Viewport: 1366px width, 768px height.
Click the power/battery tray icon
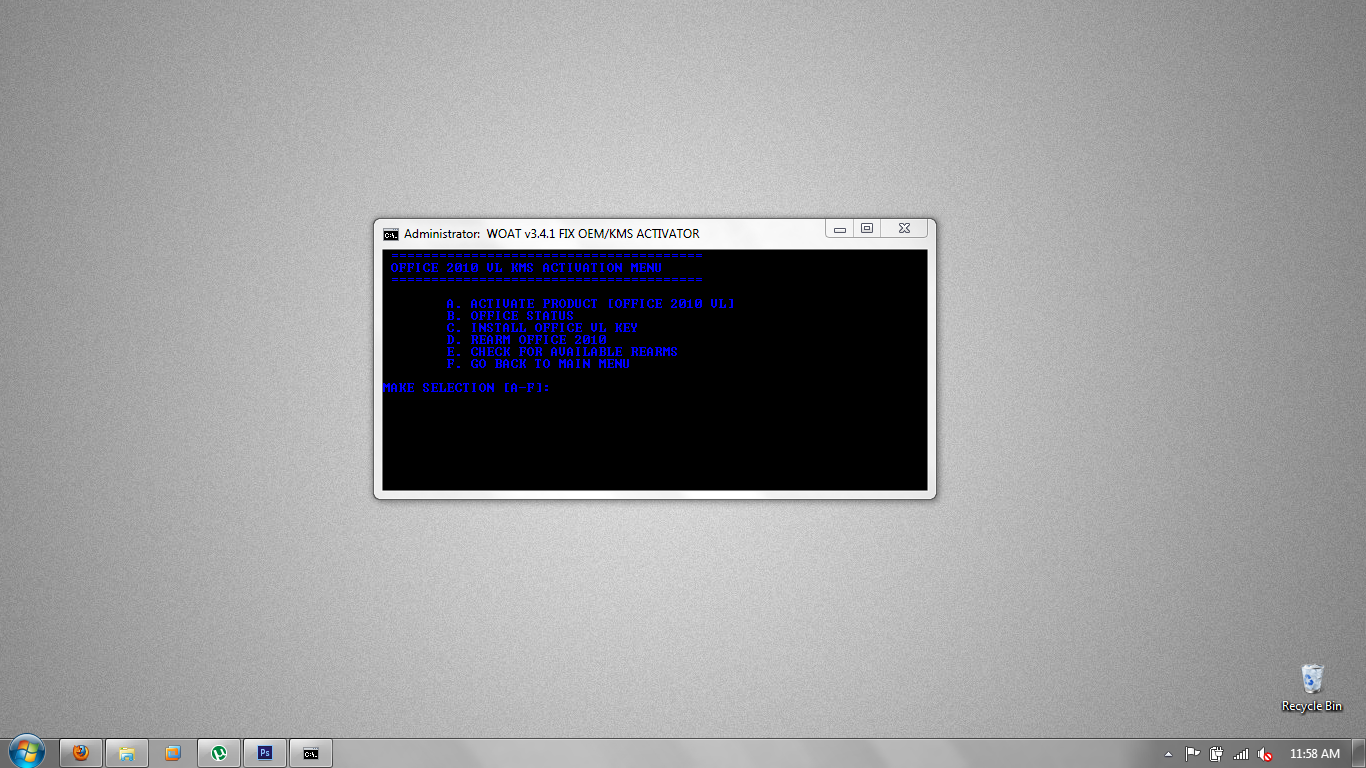pyautogui.click(x=1216, y=754)
